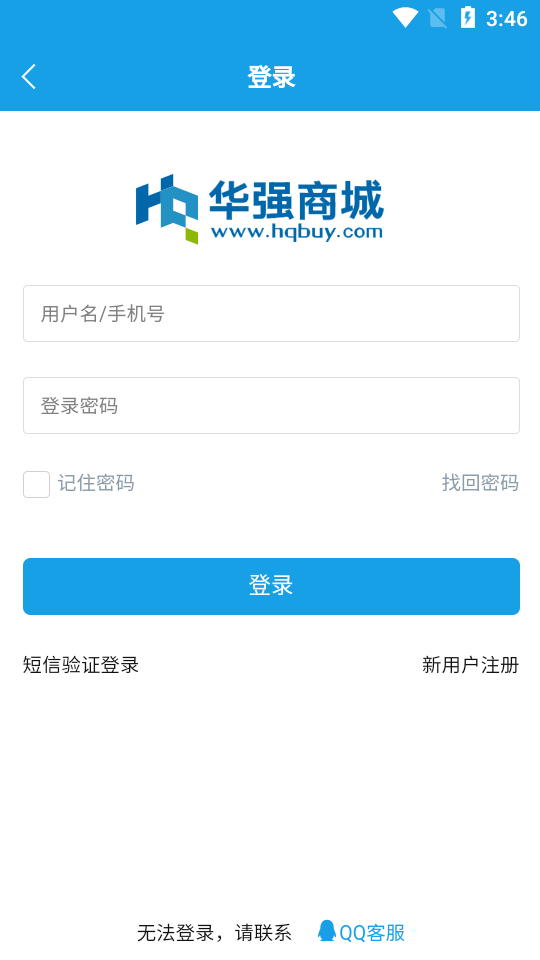Click the Wi-Fi status icon
Viewport: 540px width, 960px height.
pos(405,18)
